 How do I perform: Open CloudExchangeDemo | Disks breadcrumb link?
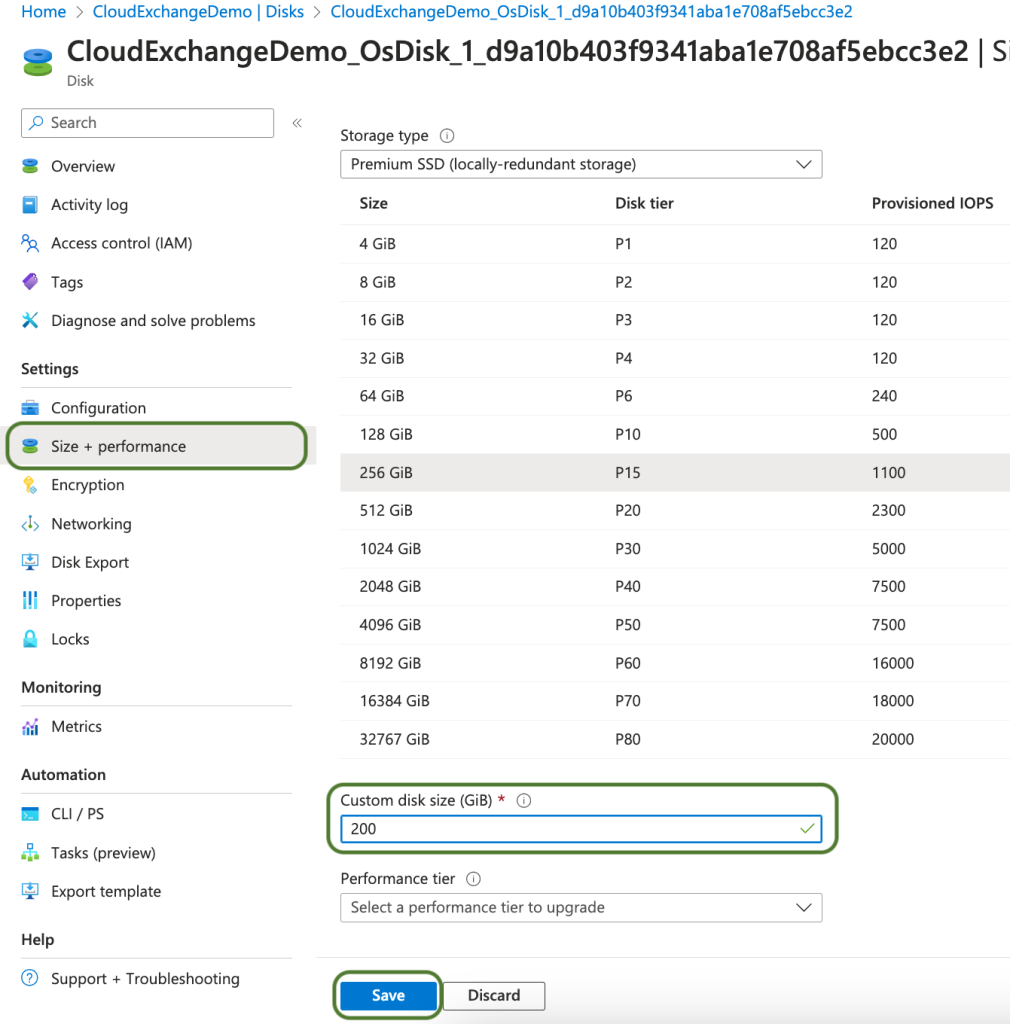click(198, 12)
